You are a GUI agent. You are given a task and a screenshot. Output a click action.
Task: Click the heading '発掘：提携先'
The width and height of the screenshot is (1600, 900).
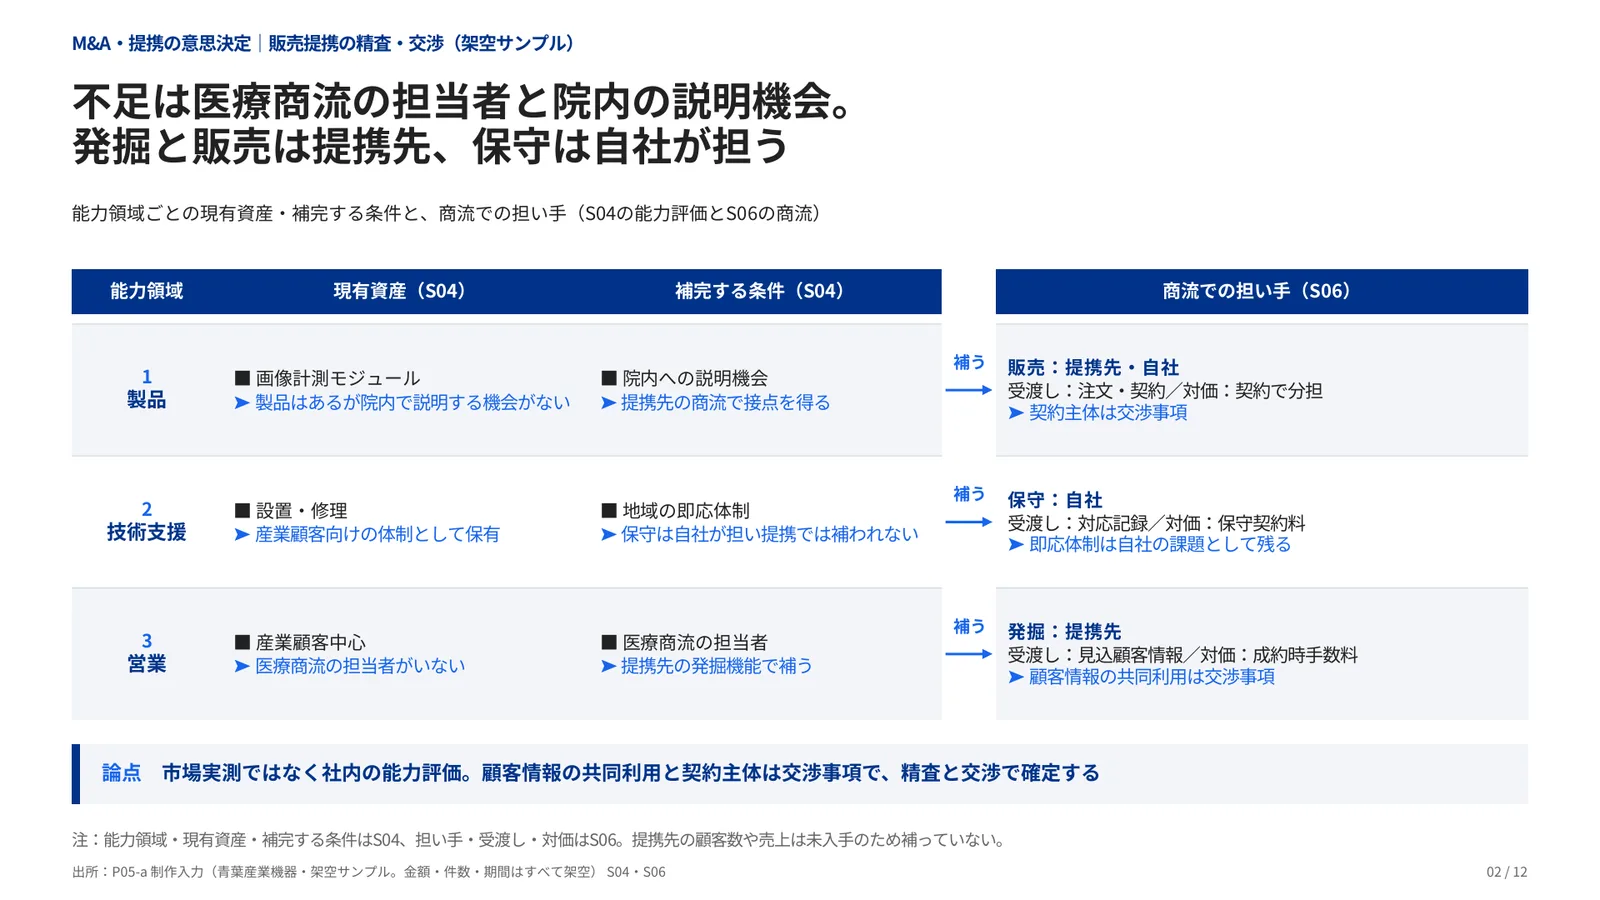click(1064, 631)
